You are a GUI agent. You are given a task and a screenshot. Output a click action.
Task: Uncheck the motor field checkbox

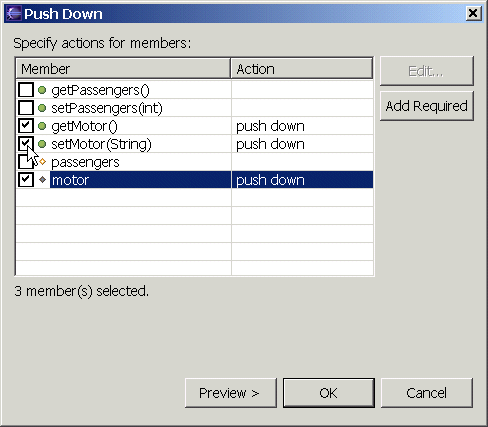point(26,180)
